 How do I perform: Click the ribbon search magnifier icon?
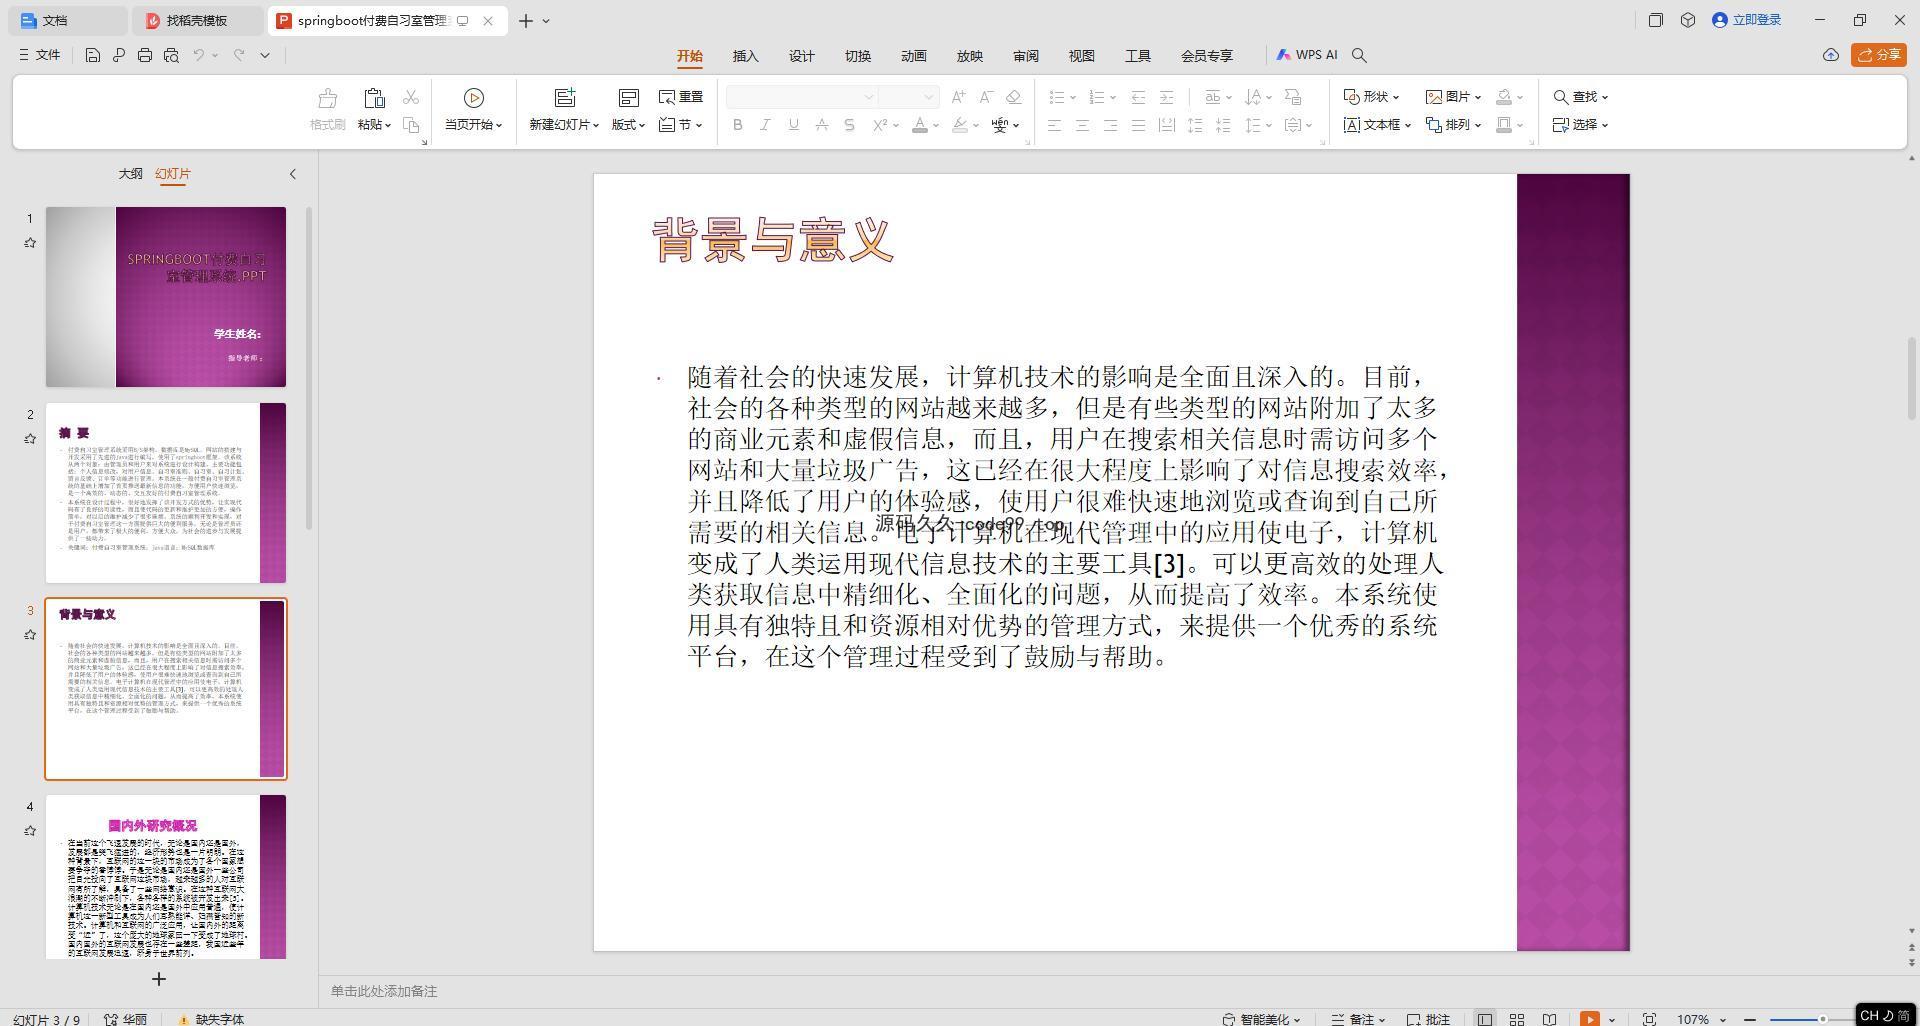click(1359, 55)
